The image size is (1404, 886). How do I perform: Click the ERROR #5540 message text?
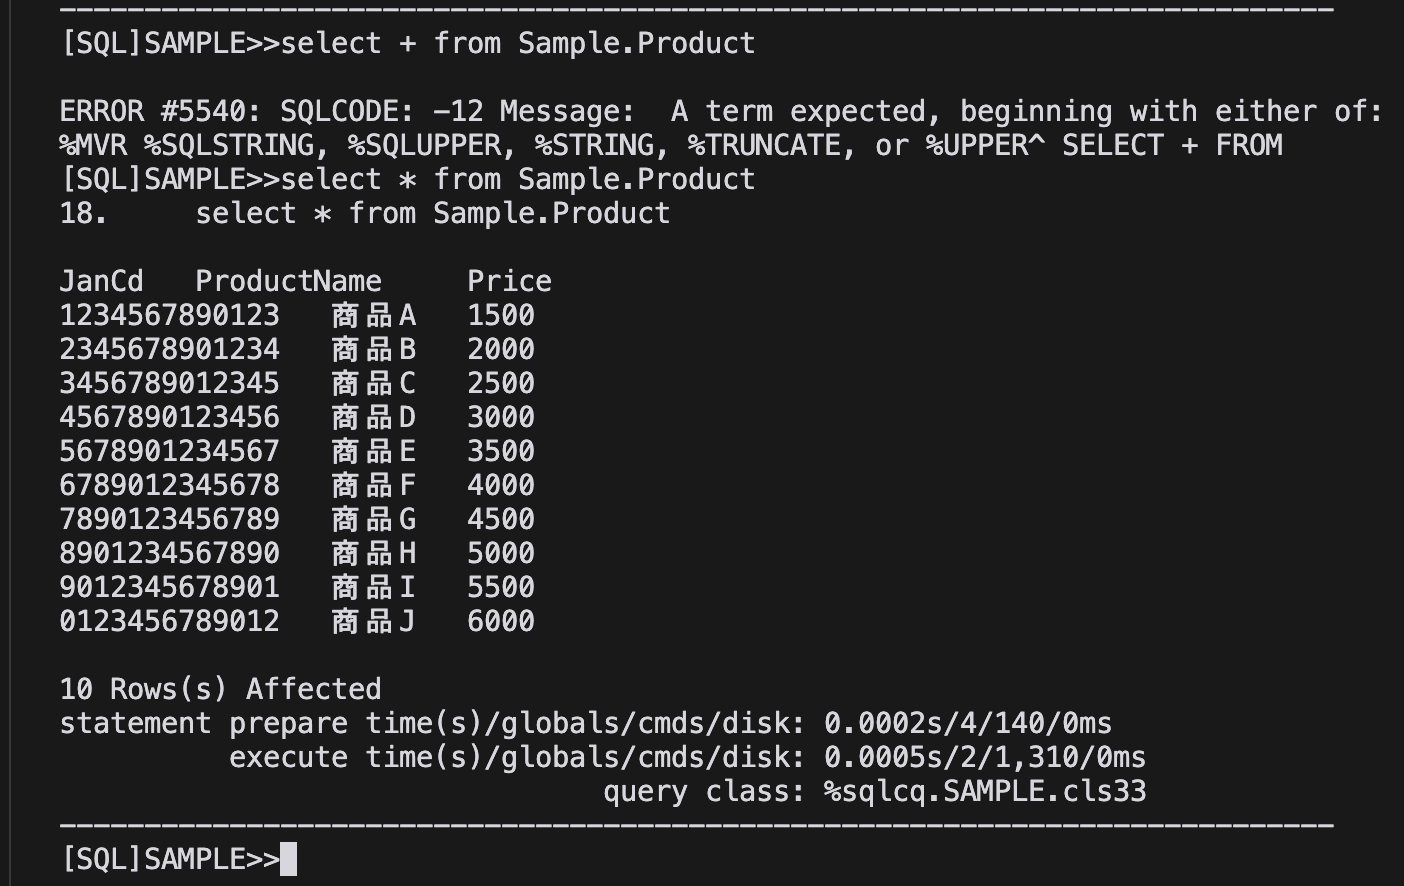coord(720,128)
